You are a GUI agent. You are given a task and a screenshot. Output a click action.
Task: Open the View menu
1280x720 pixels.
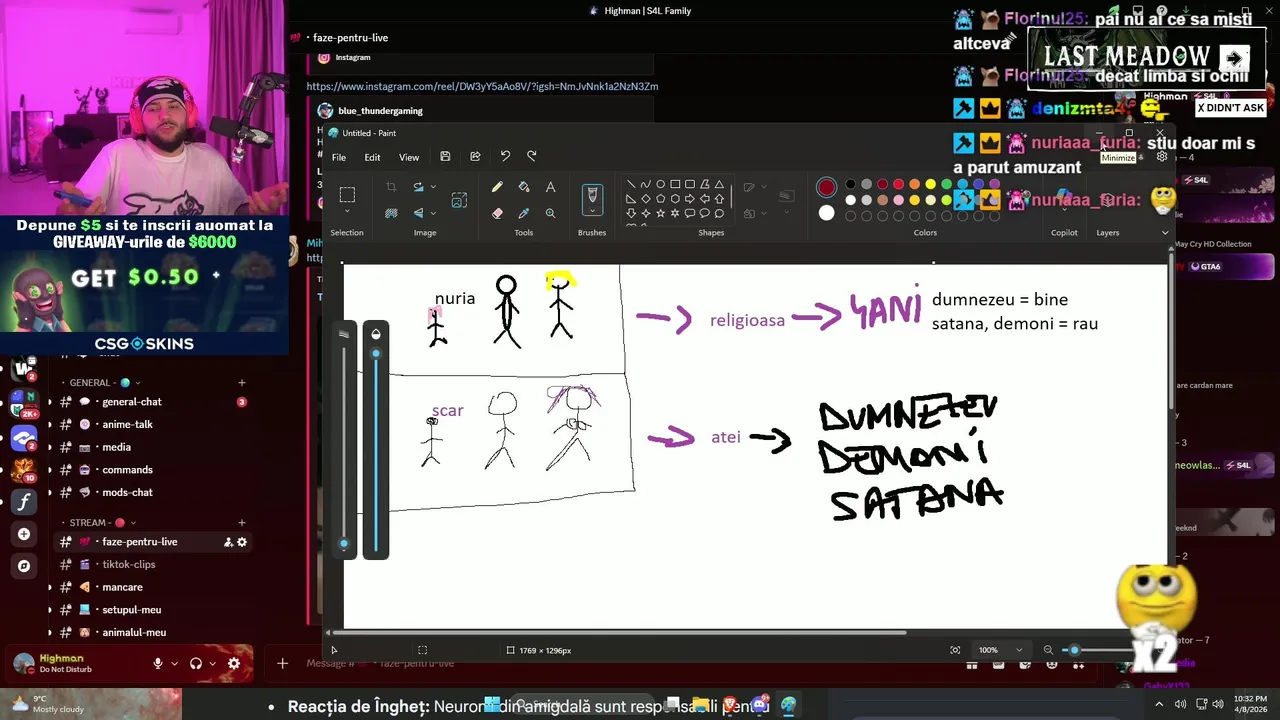click(x=409, y=157)
